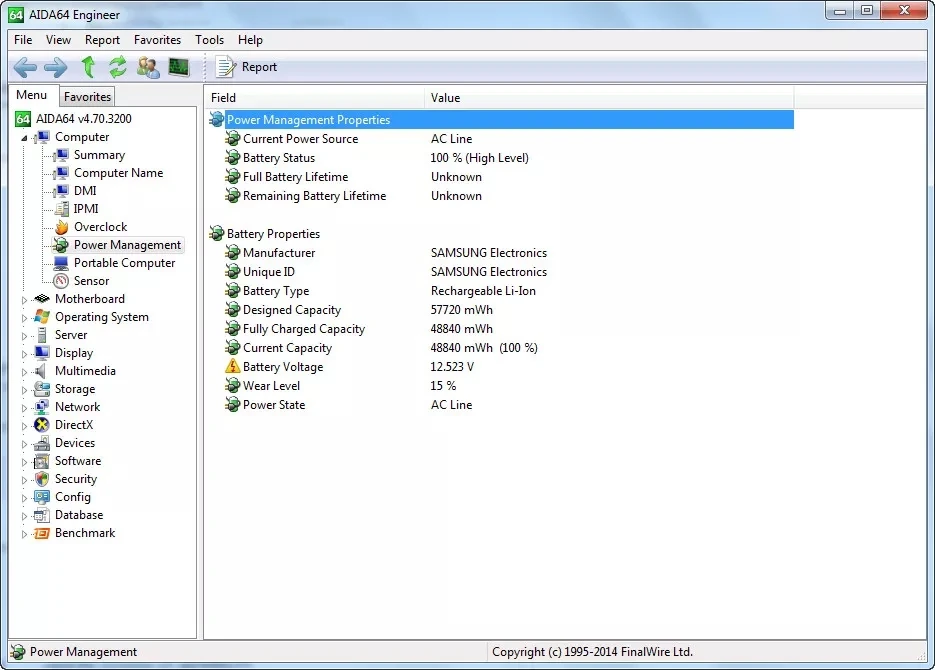
Task: Sort by the Field column header
Action: 314,98
